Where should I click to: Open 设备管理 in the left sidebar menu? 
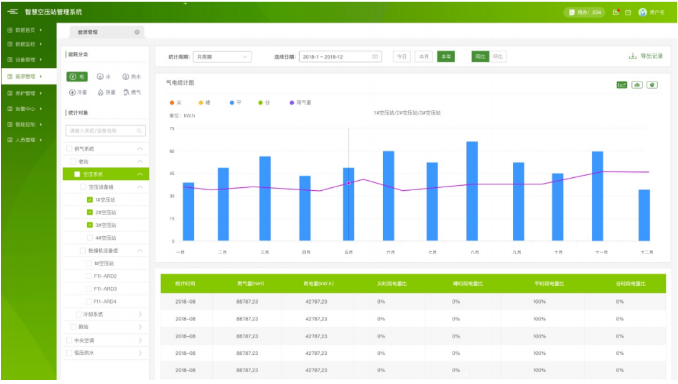pos(25,60)
